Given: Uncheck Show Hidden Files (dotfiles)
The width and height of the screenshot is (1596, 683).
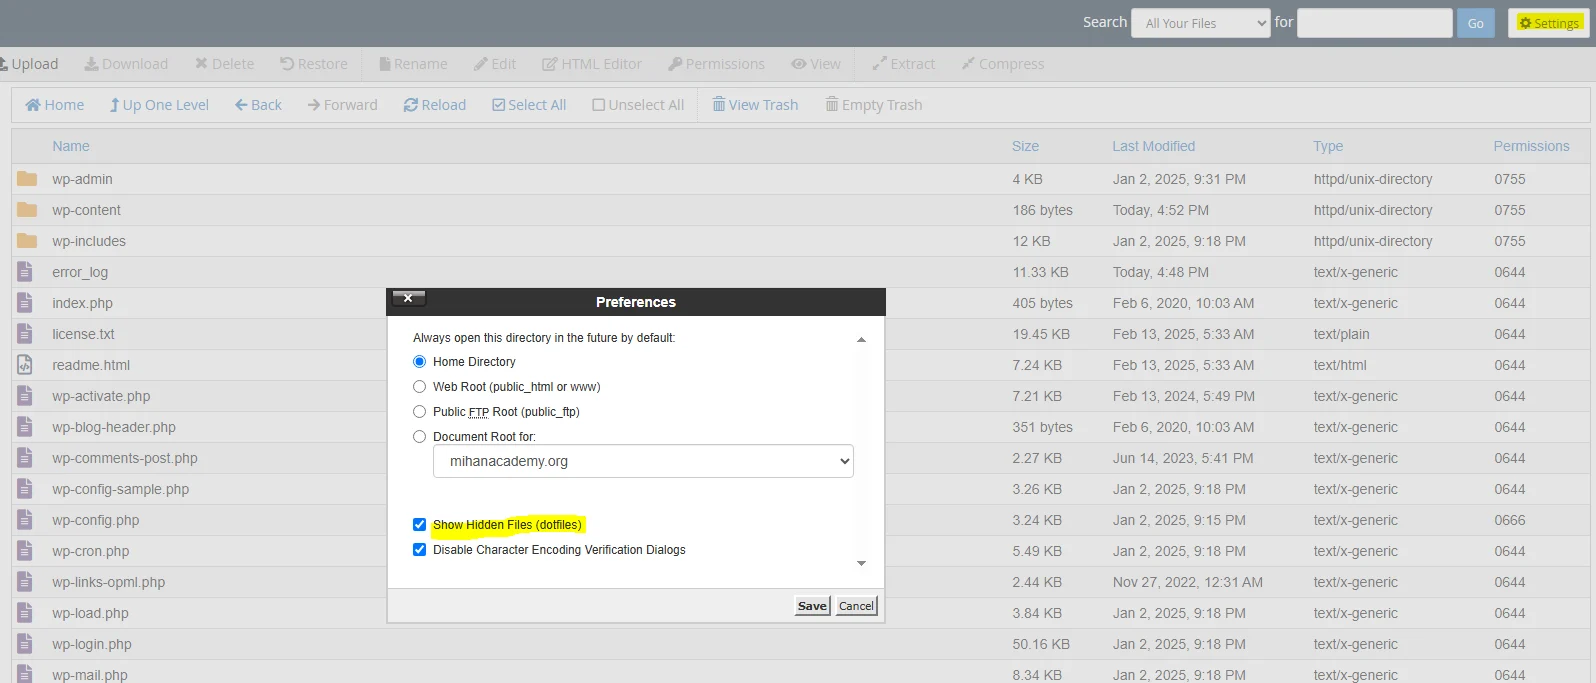Looking at the screenshot, I should click(x=420, y=525).
